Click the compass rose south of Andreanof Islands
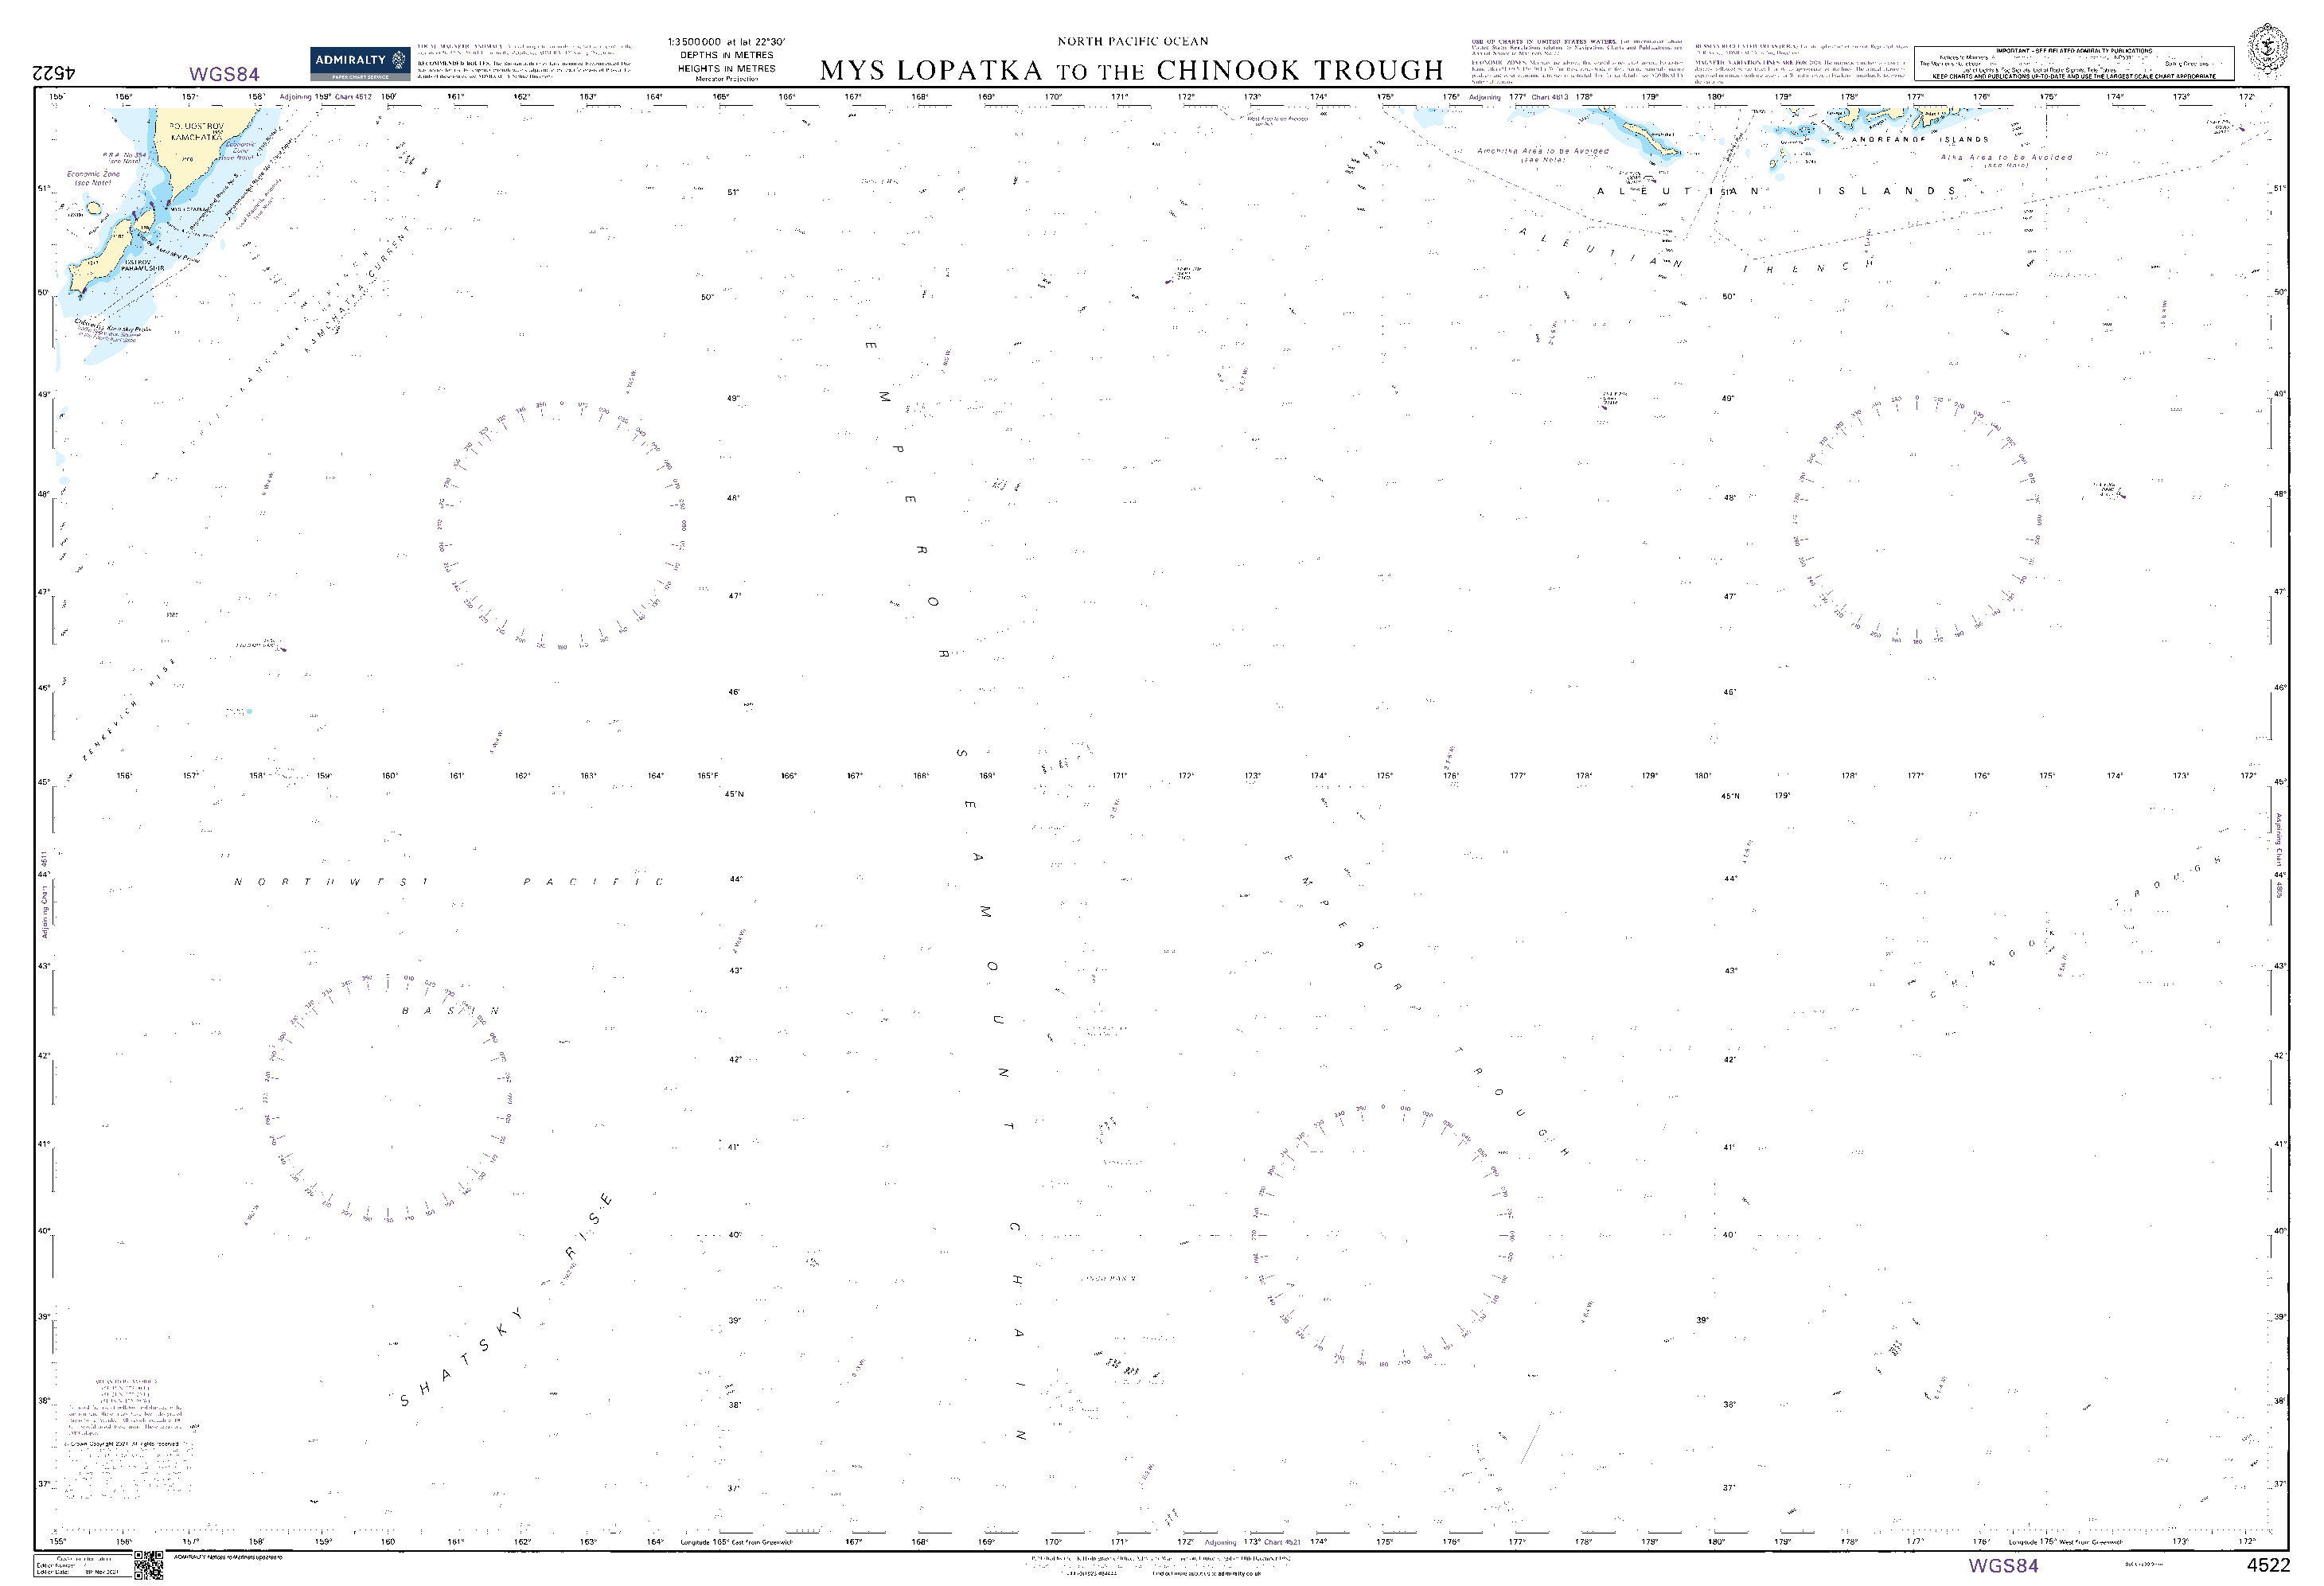 click(x=1917, y=520)
